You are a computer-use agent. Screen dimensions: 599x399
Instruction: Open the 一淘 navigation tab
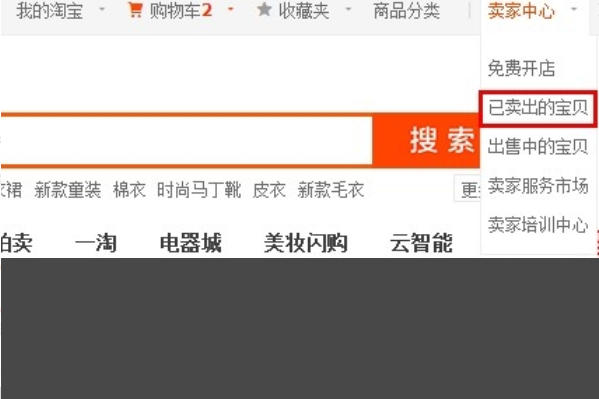click(96, 243)
